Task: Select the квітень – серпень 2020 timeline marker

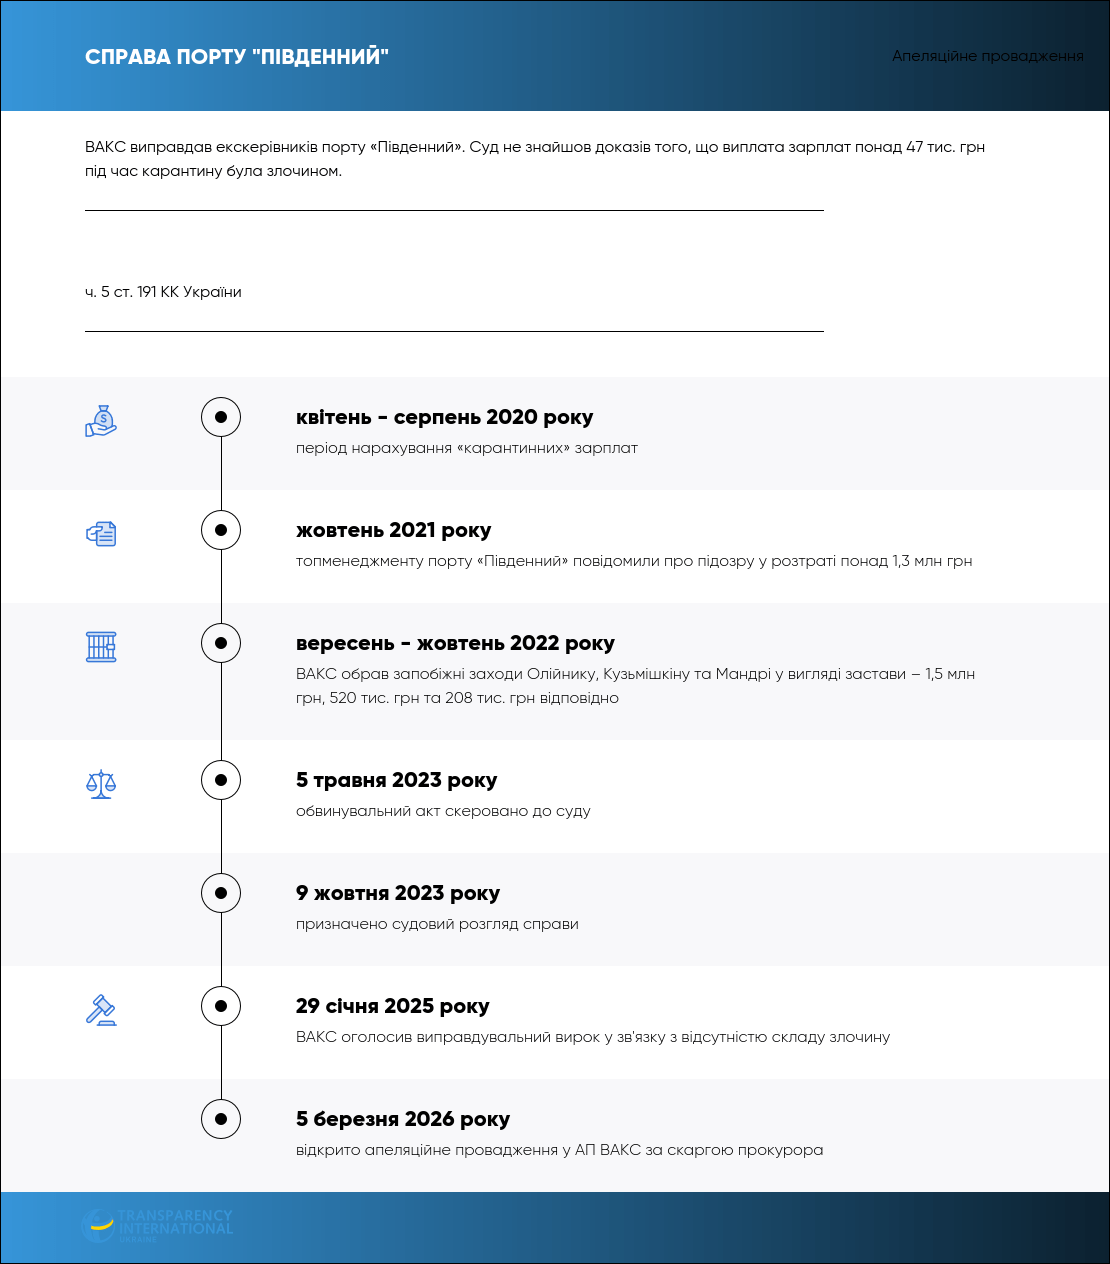Action: [221, 417]
